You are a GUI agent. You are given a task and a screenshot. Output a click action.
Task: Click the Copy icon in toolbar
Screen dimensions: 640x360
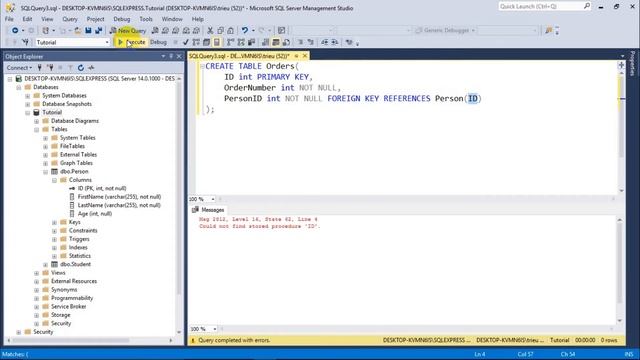pos(220,31)
